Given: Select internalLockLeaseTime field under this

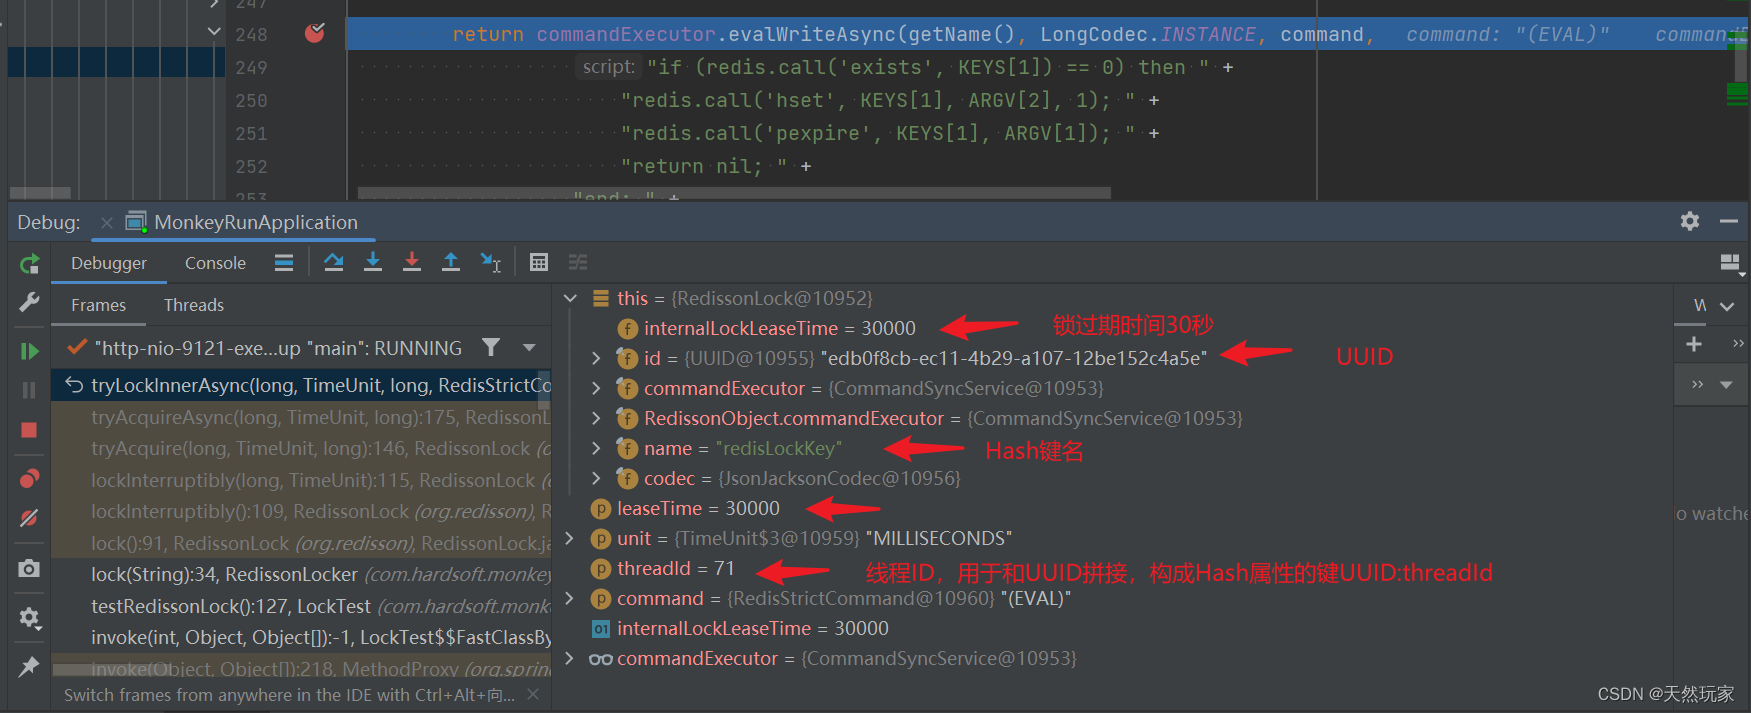Looking at the screenshot, I should coord(780,328).
